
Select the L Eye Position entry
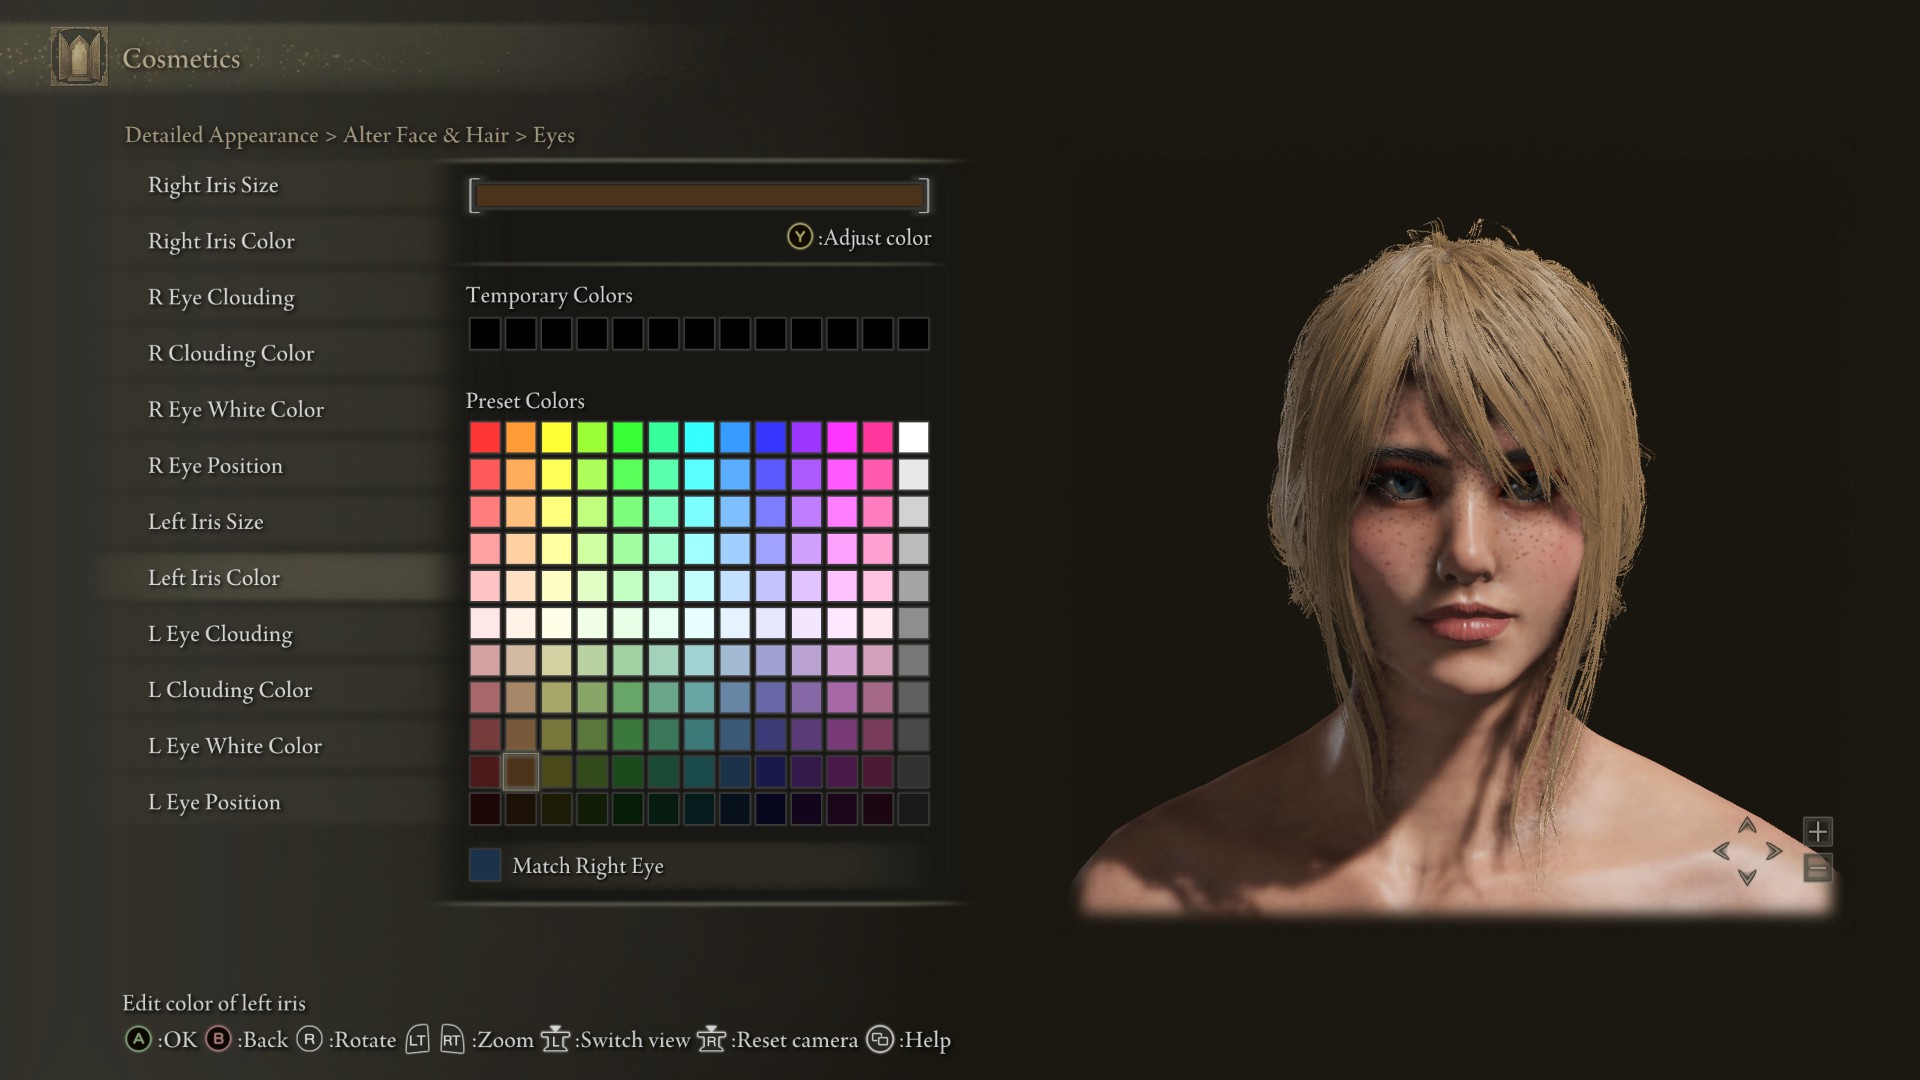click(x=214, y=802)
